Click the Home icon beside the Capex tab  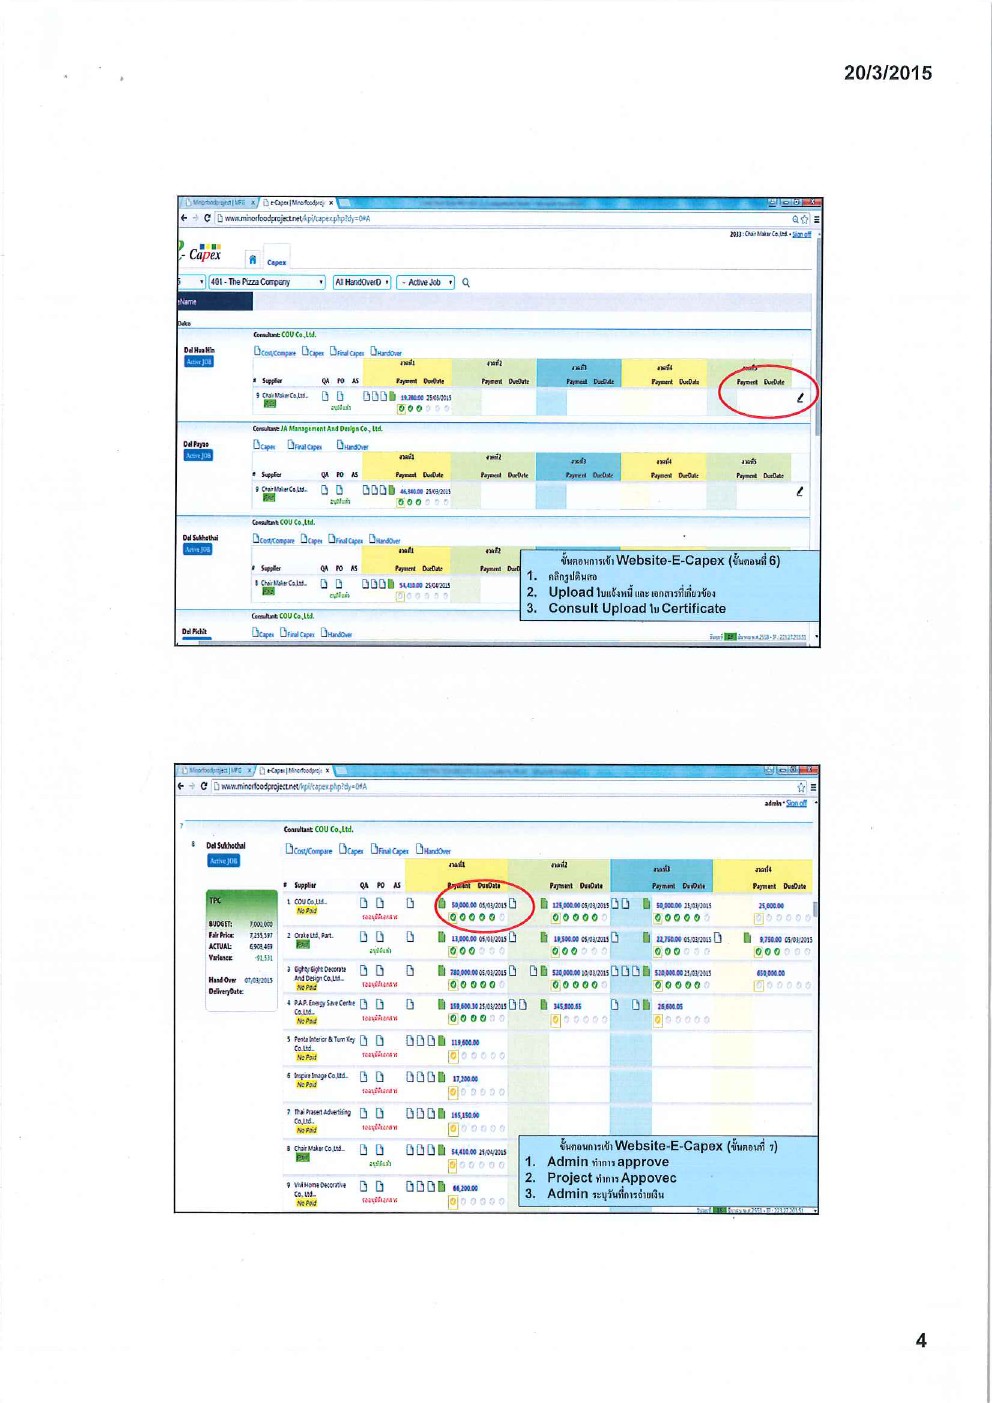tap(253, 260)
